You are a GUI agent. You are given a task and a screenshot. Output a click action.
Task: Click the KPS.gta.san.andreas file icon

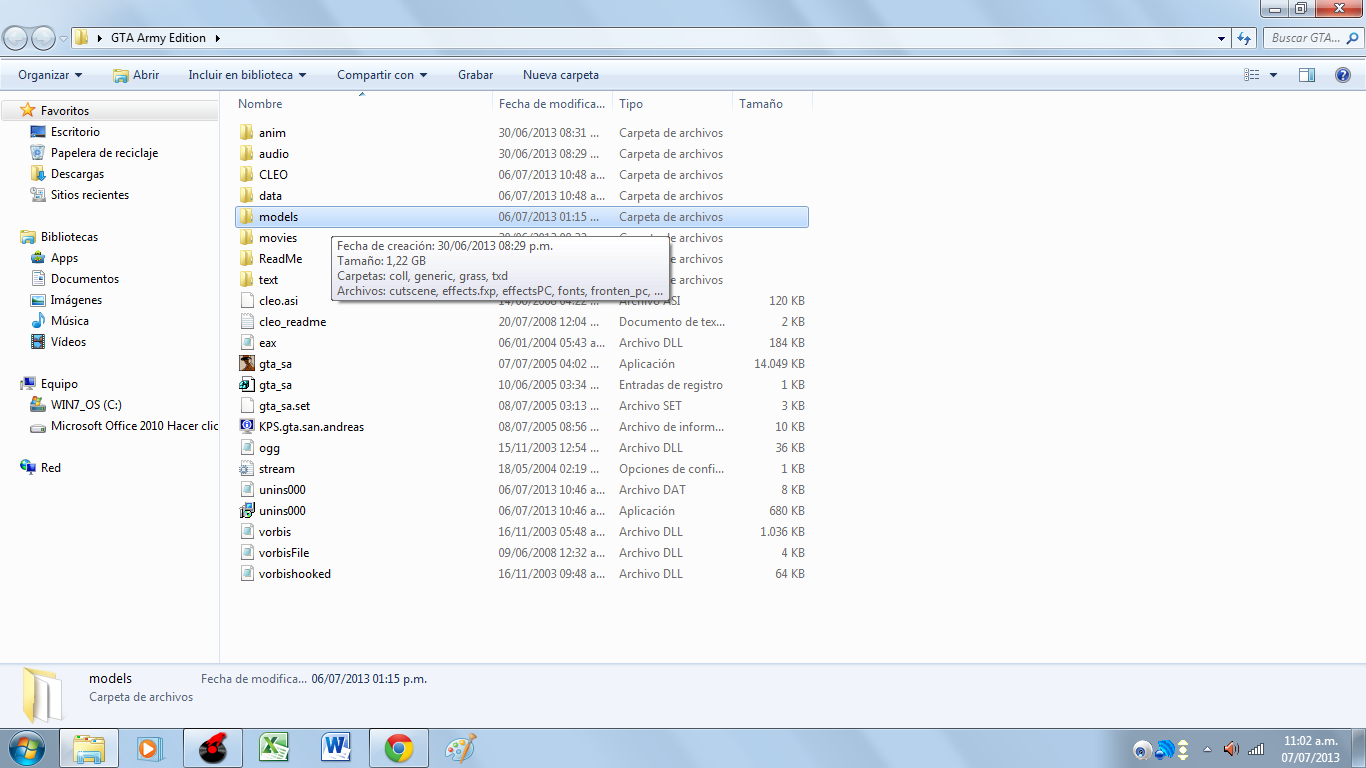coord(247,427)
